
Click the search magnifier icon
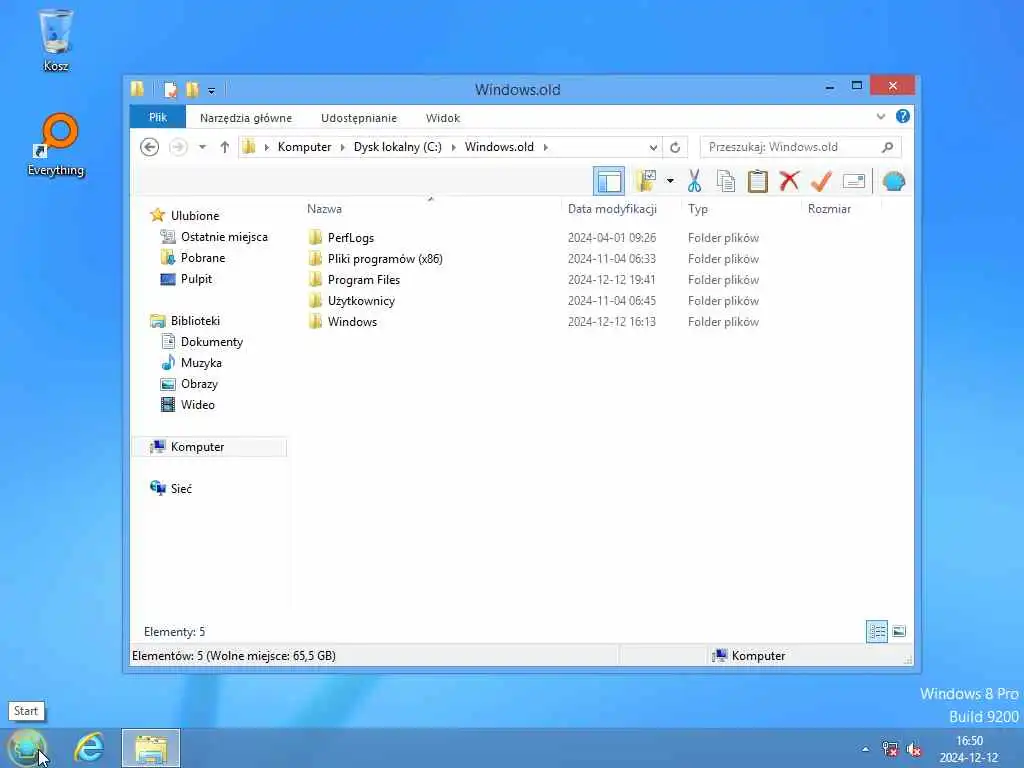tap(888, 147)
